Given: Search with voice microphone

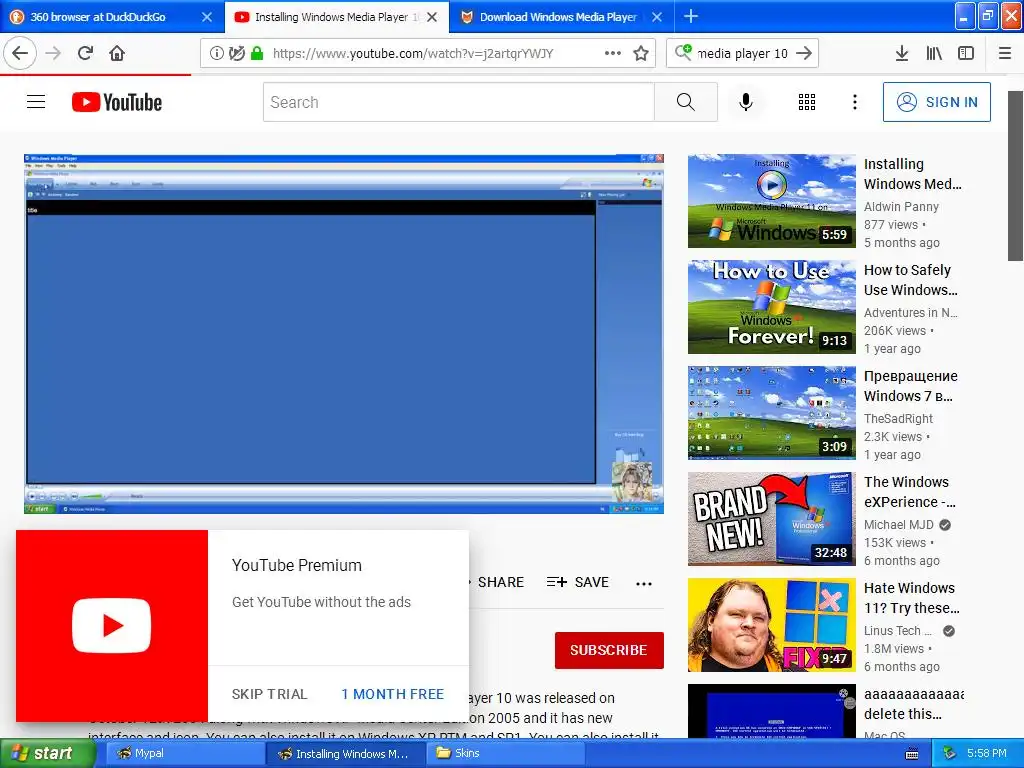Looking at the screenshot, I should click(746, 102).
